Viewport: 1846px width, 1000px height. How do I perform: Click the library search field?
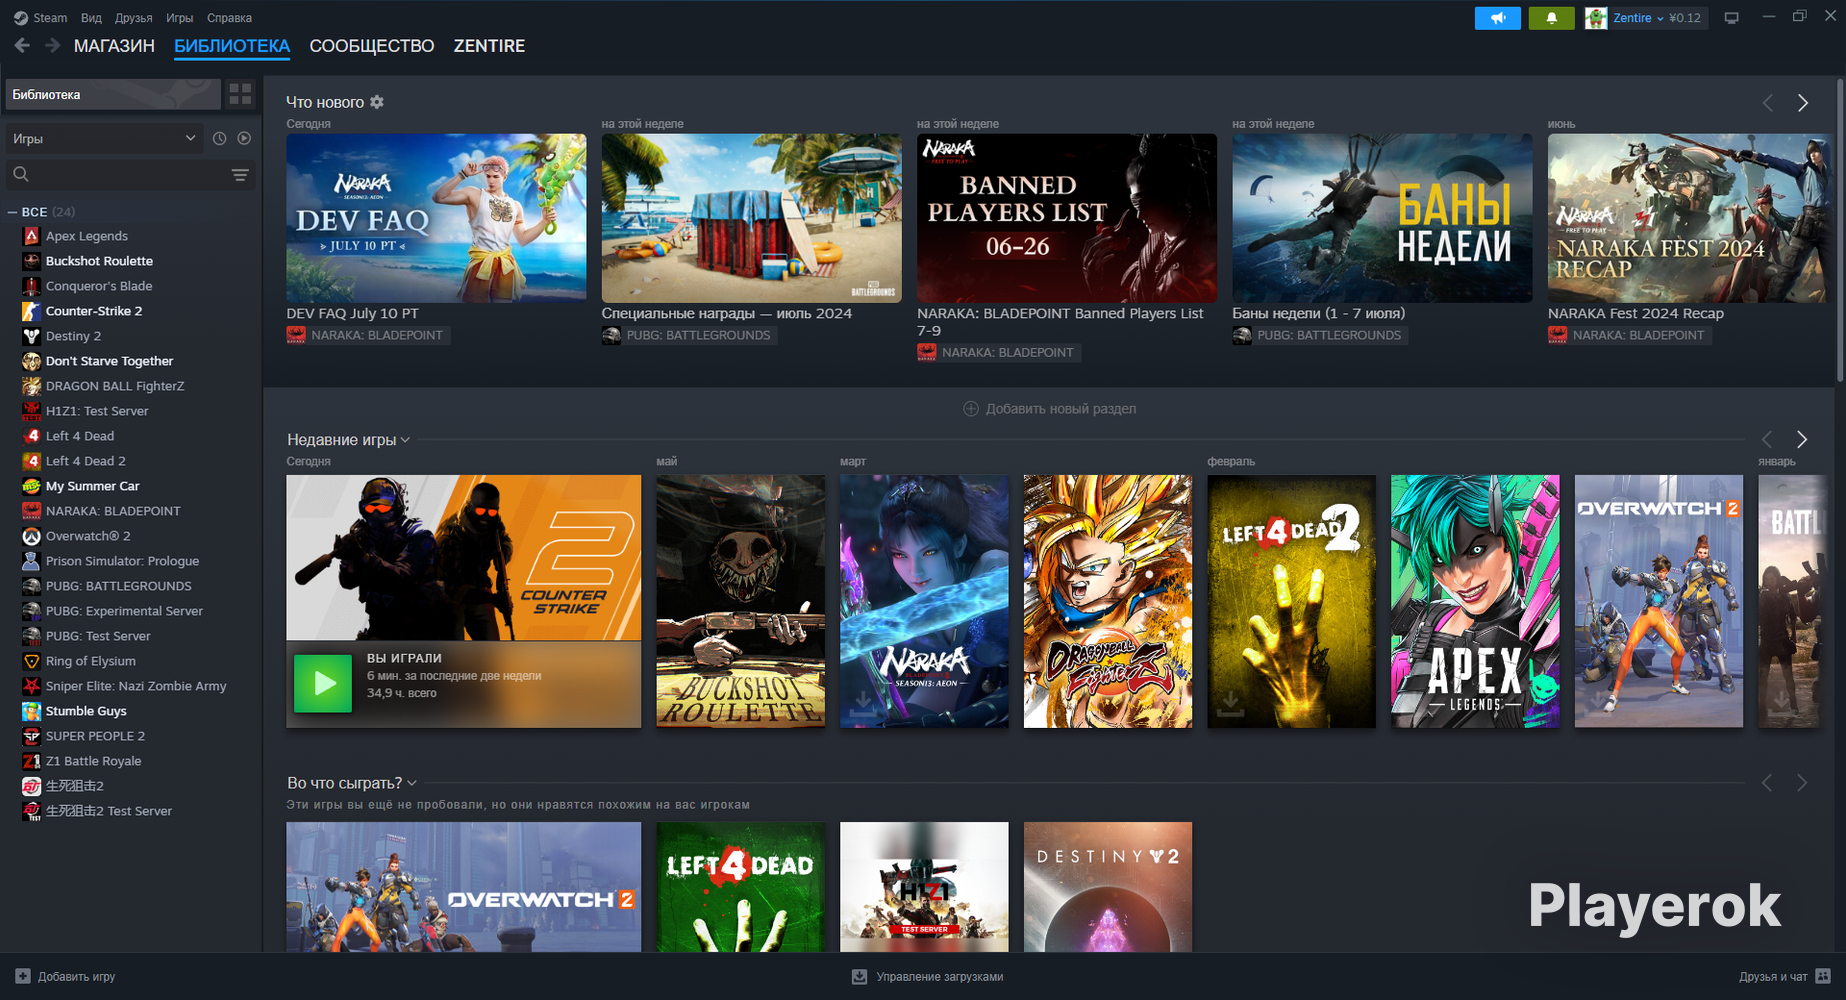pyautogui.click(x=130, y=174)
